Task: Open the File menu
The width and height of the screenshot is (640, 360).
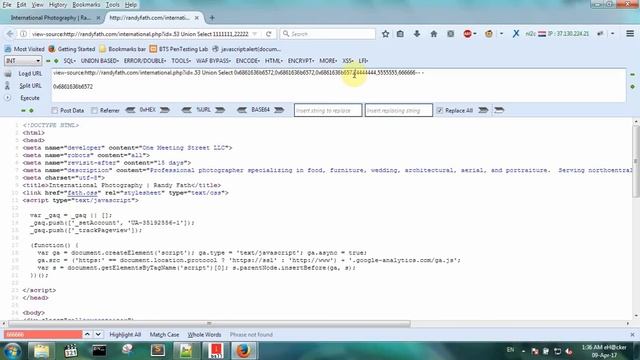Action: [x=7, y=5]
